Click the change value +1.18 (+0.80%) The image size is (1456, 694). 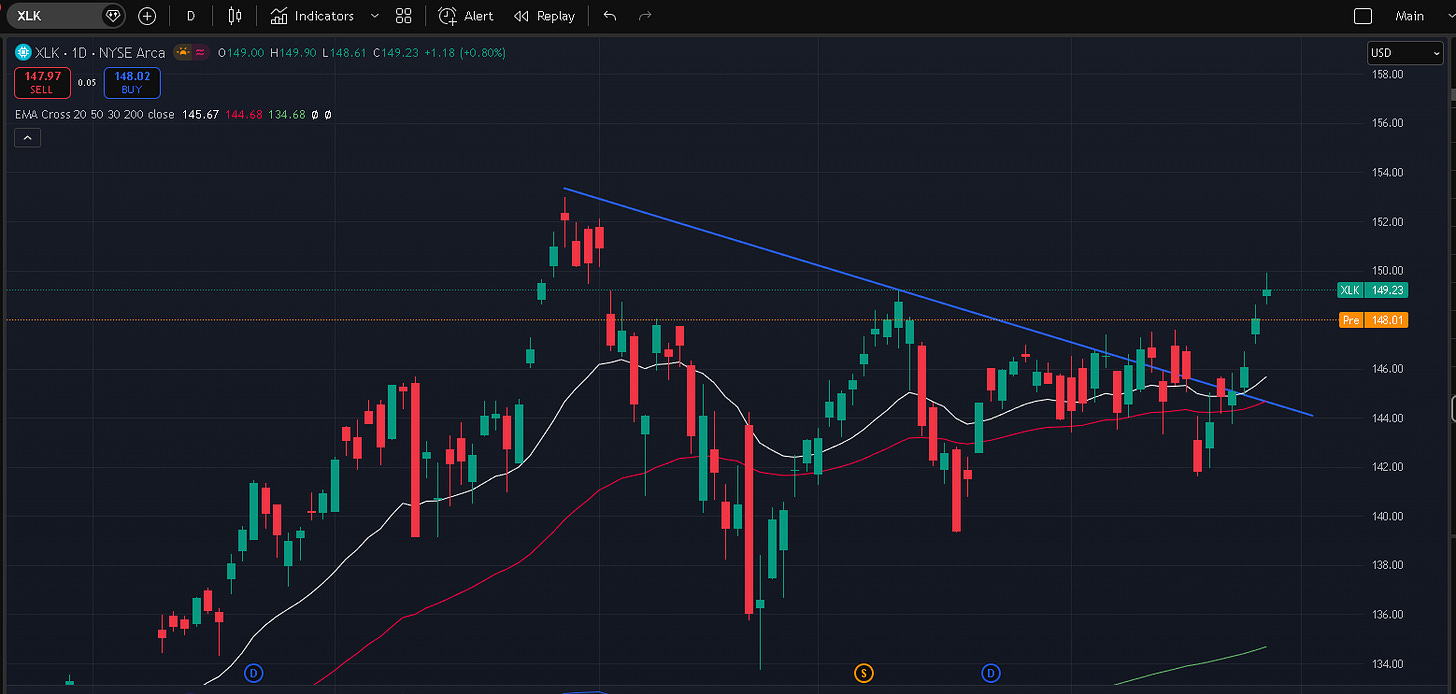466,53
